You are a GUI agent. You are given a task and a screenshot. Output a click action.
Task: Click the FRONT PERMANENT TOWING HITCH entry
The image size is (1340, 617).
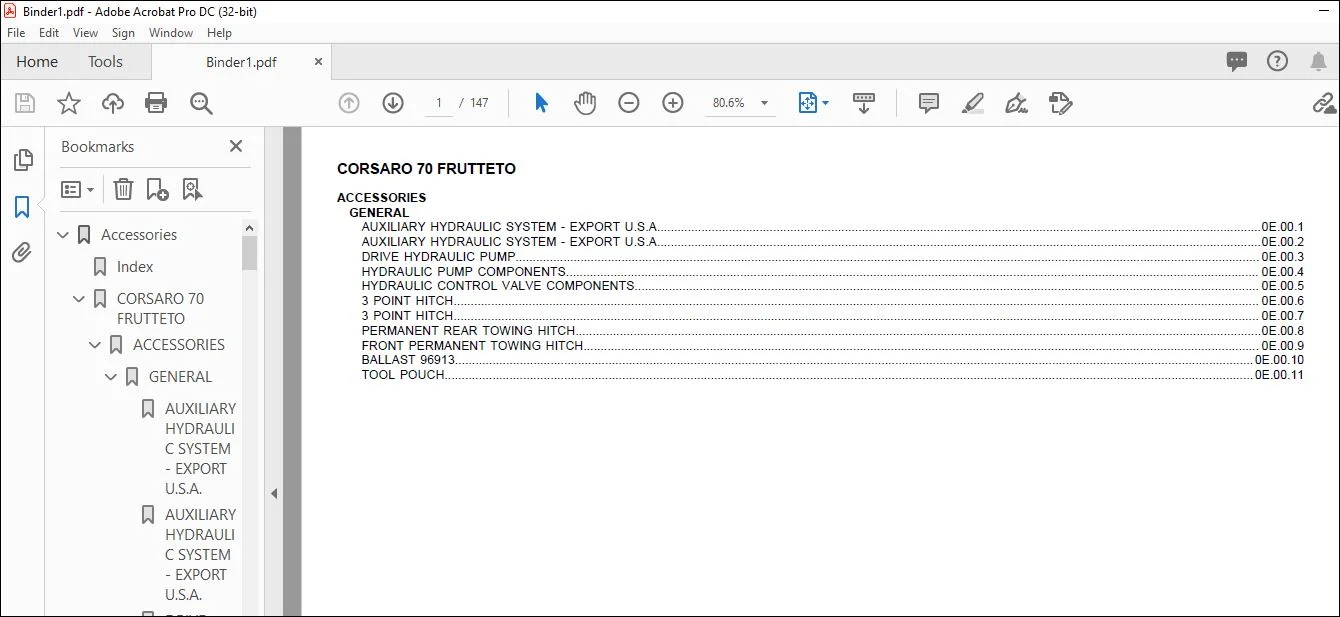pos(833,345)
